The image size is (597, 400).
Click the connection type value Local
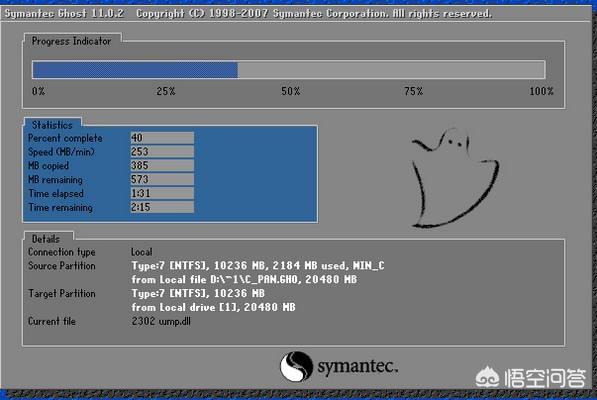pyautogui.click(x=142, y=252)
